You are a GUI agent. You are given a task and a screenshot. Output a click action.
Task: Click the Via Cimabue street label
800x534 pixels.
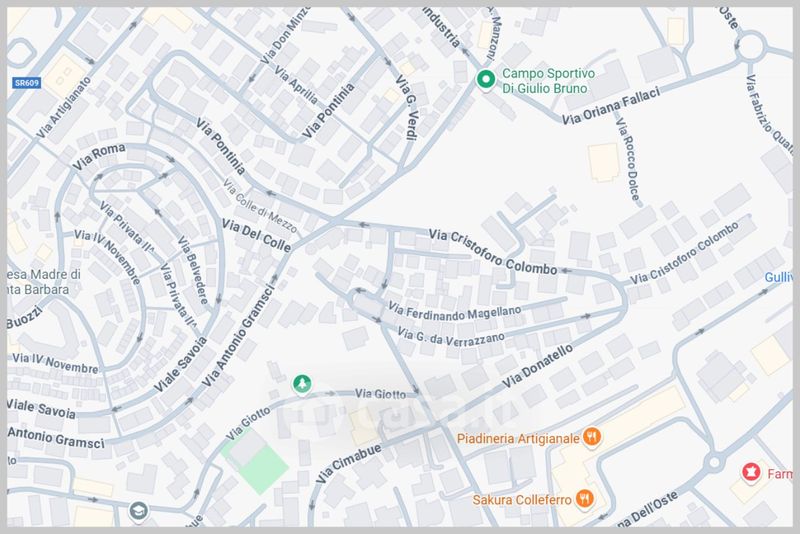[348, 464]
